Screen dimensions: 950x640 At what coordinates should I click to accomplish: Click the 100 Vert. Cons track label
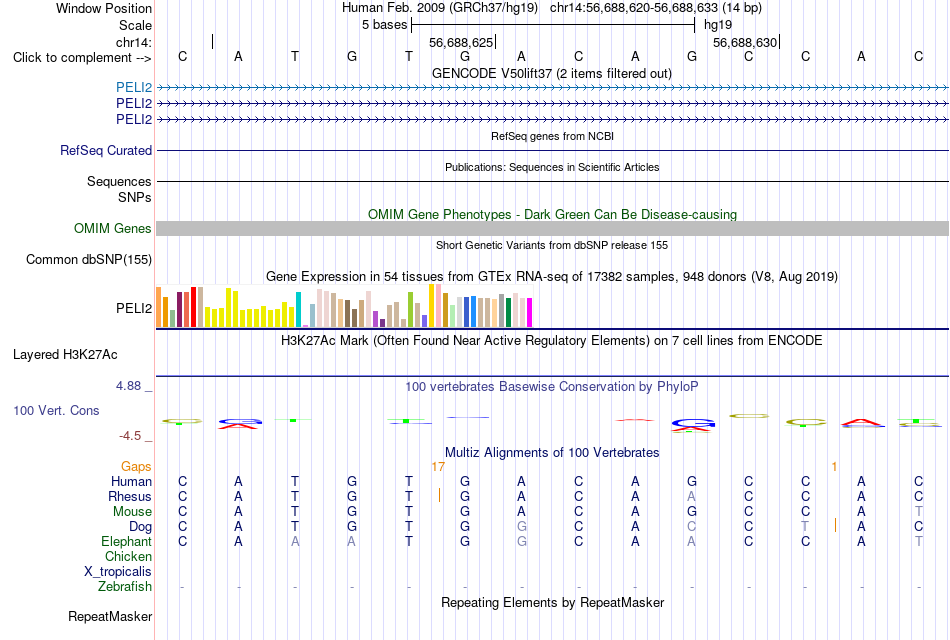[56, 410]
